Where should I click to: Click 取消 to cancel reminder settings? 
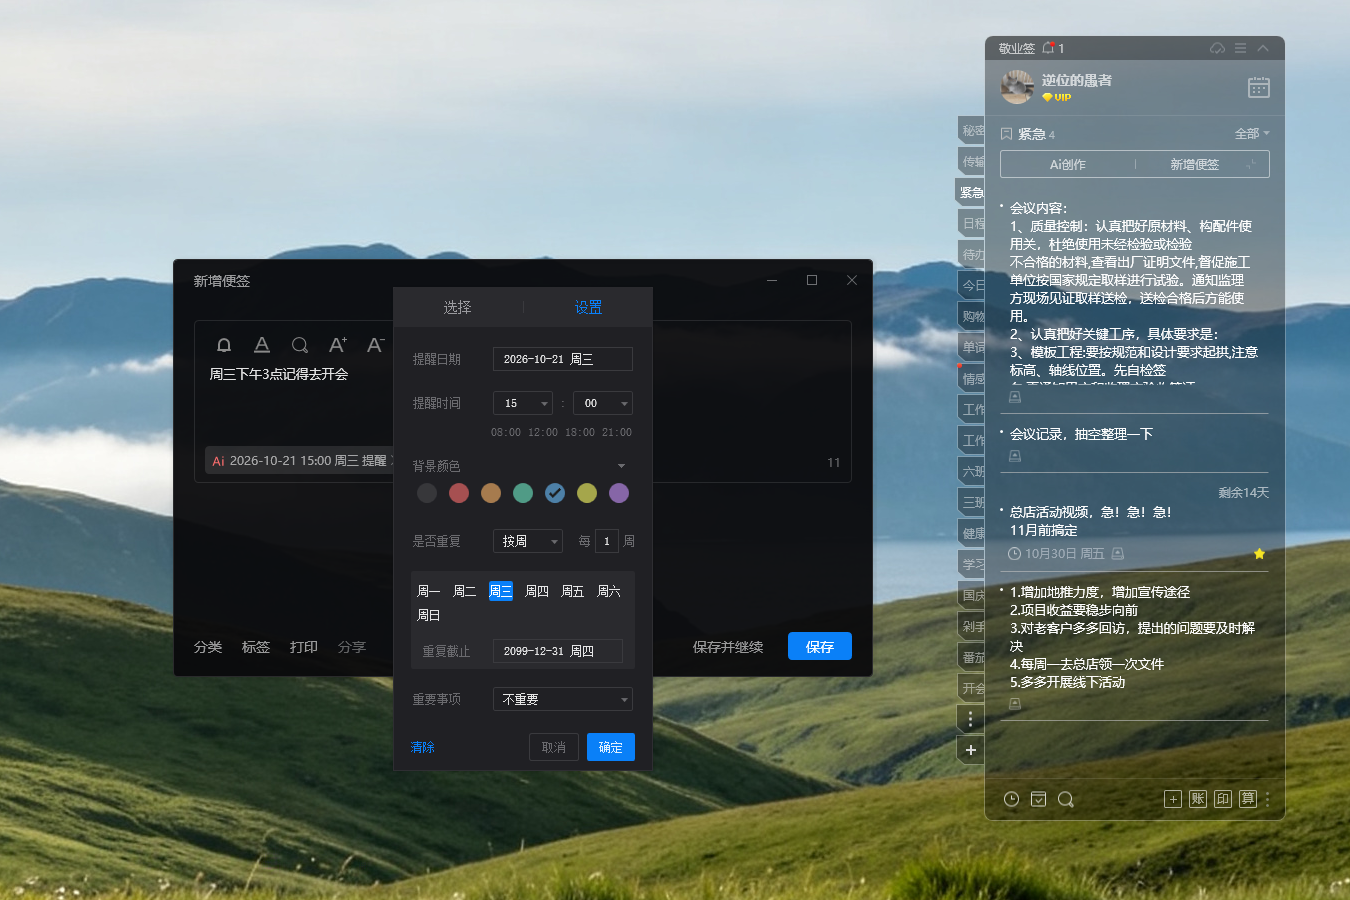point(554,747)
